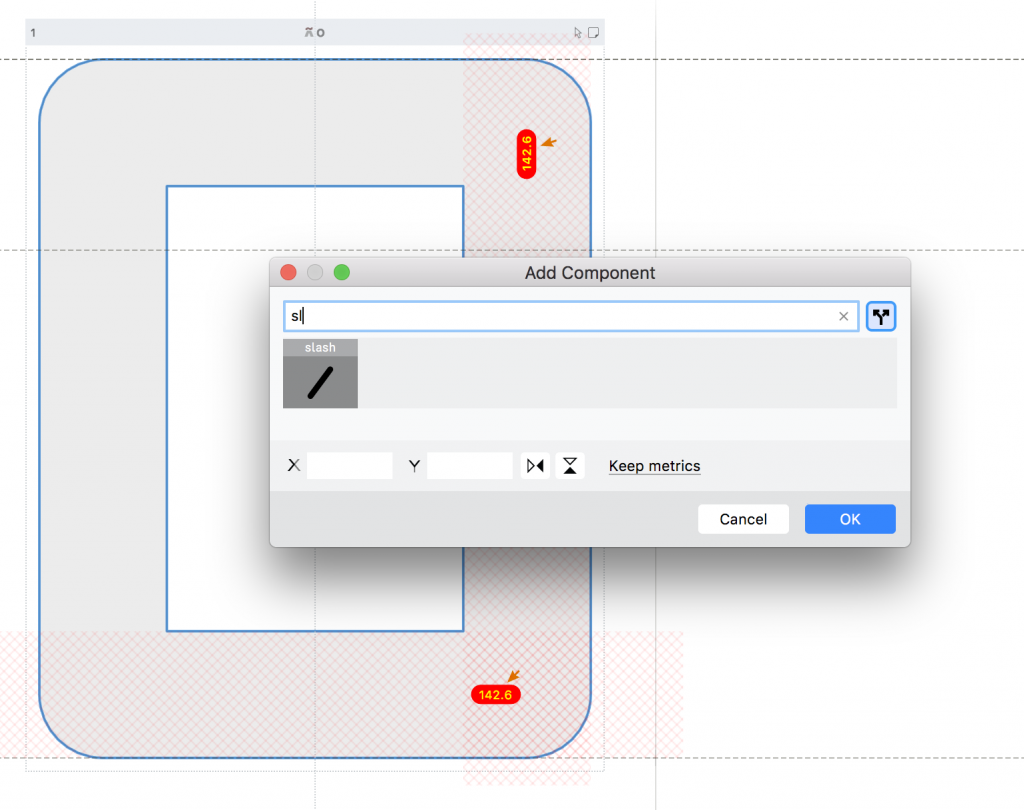1024x810 pixels.
Task: Focus the Y offset input field
Action: (470, 466)
